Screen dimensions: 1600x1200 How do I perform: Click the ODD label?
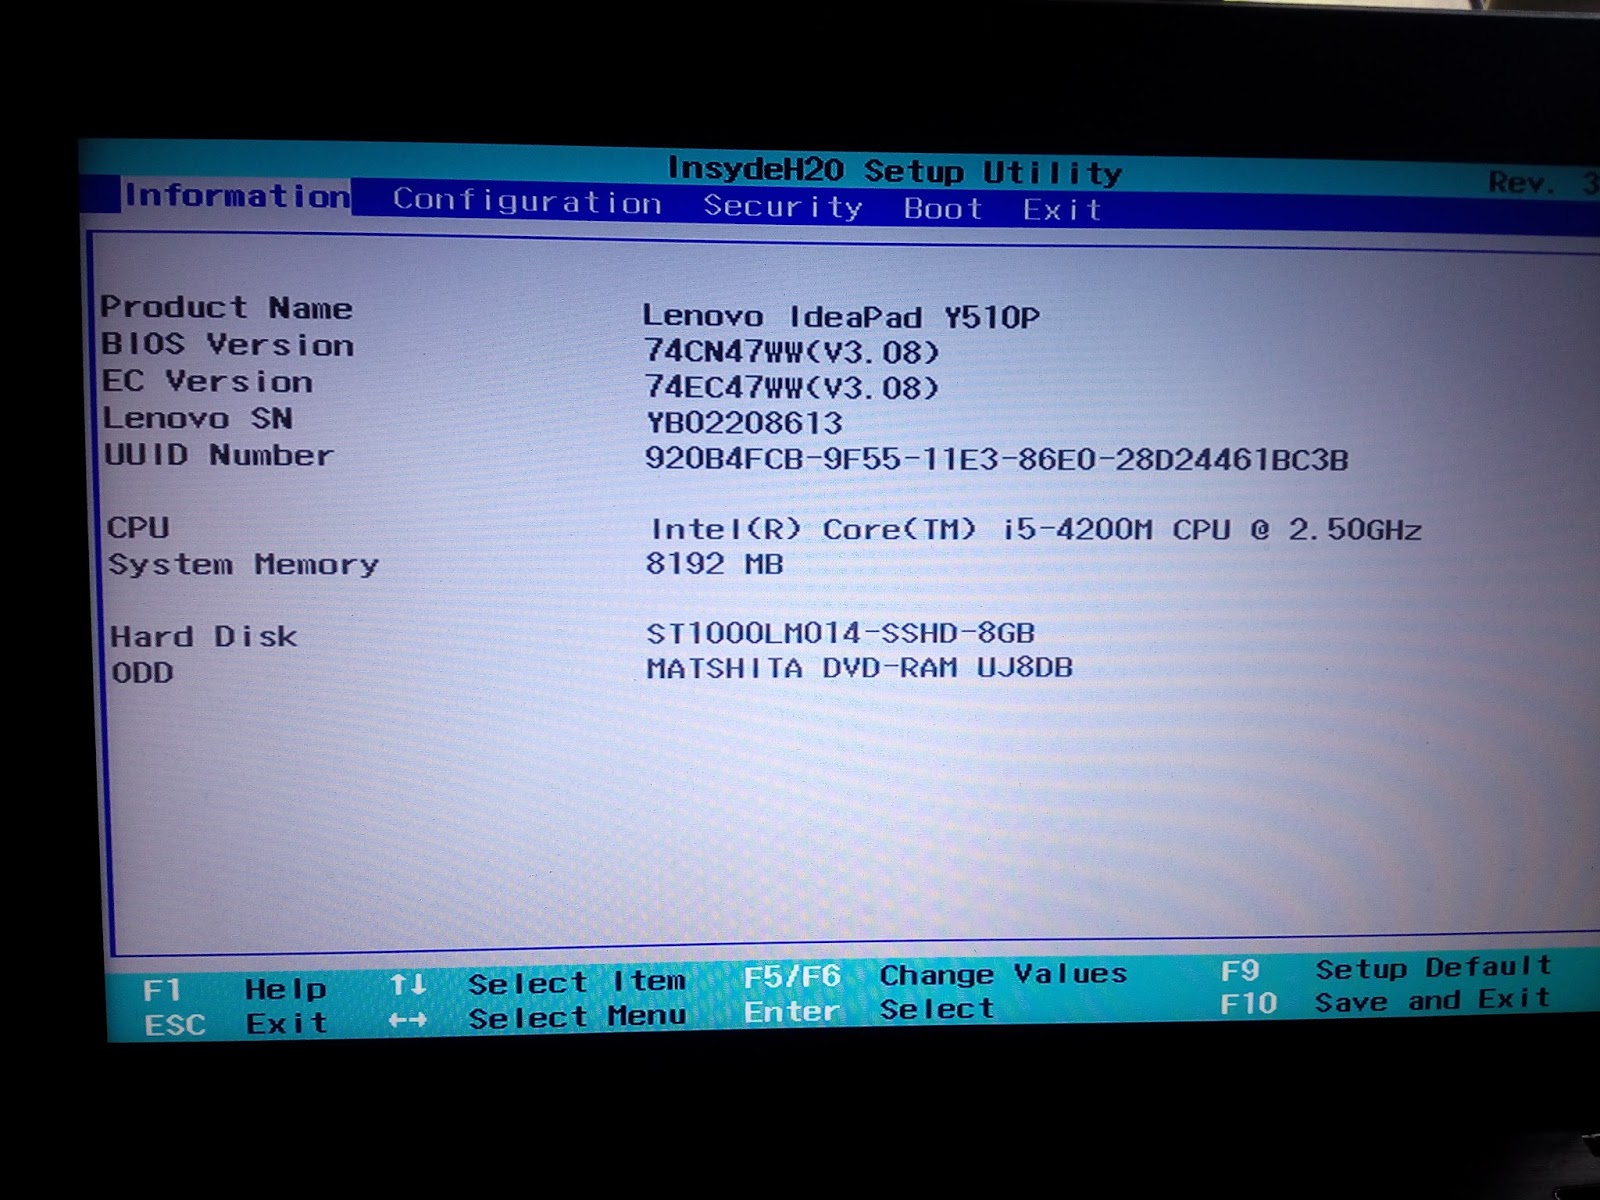coord(142,672)
